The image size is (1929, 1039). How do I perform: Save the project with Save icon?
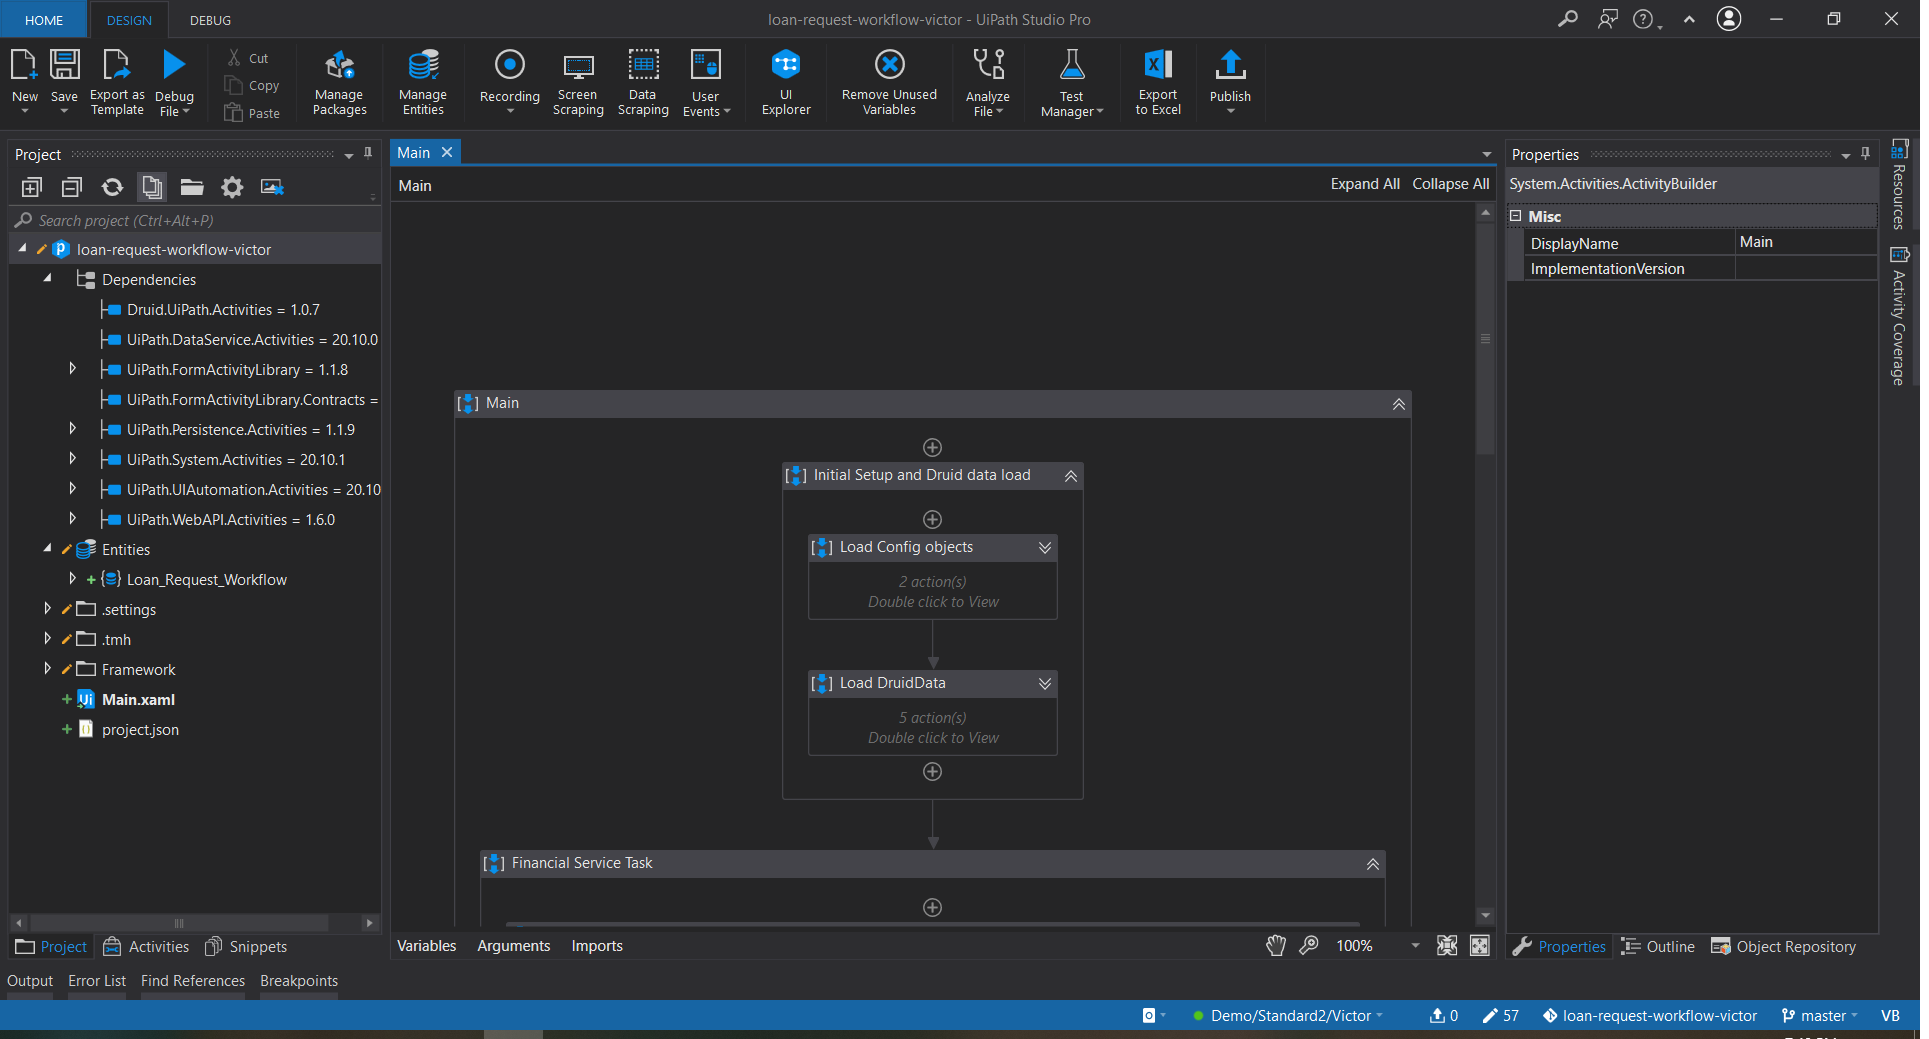coord(64,66)
